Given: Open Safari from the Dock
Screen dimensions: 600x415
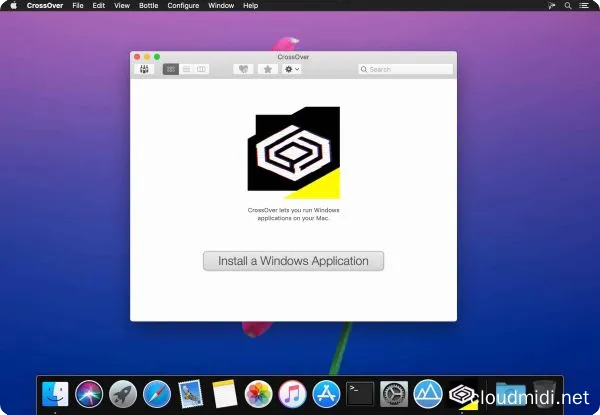Looking at the screenshot, I should 157,394.
